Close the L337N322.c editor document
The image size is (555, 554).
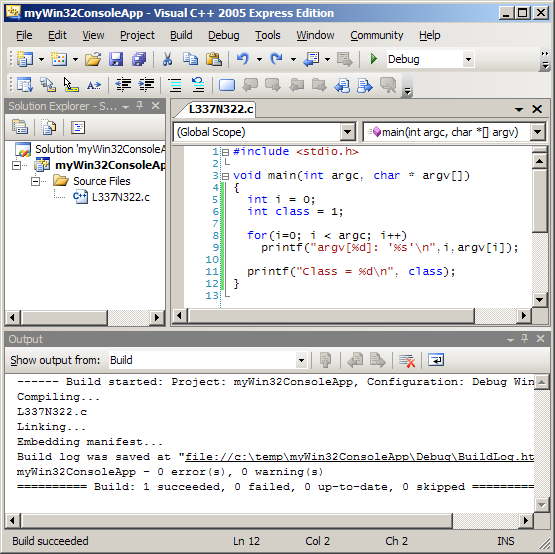pyautogui.click(x=537, y=109)
